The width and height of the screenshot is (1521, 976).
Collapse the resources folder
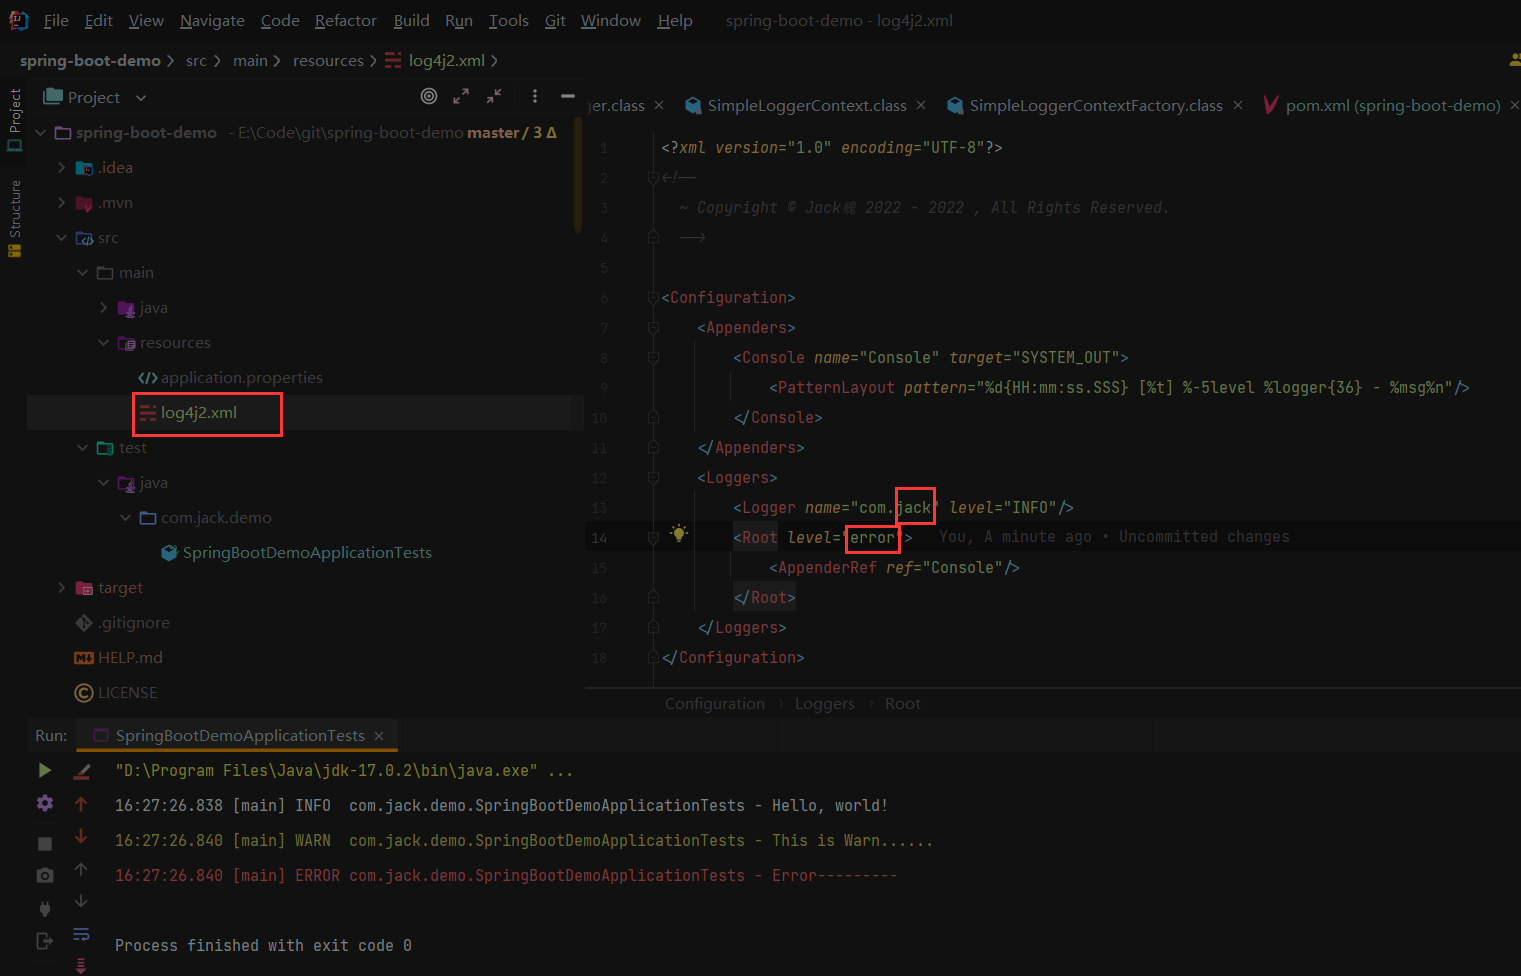(104, 343)
